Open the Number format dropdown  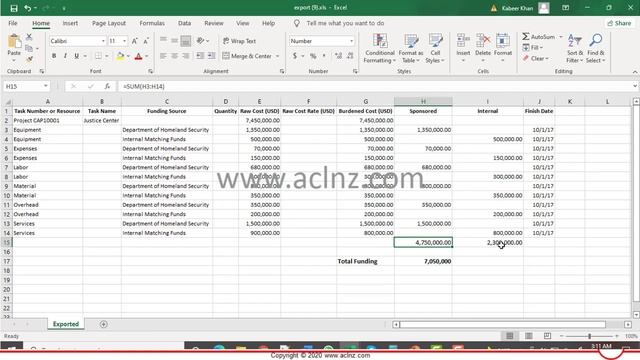click(351, 41)
